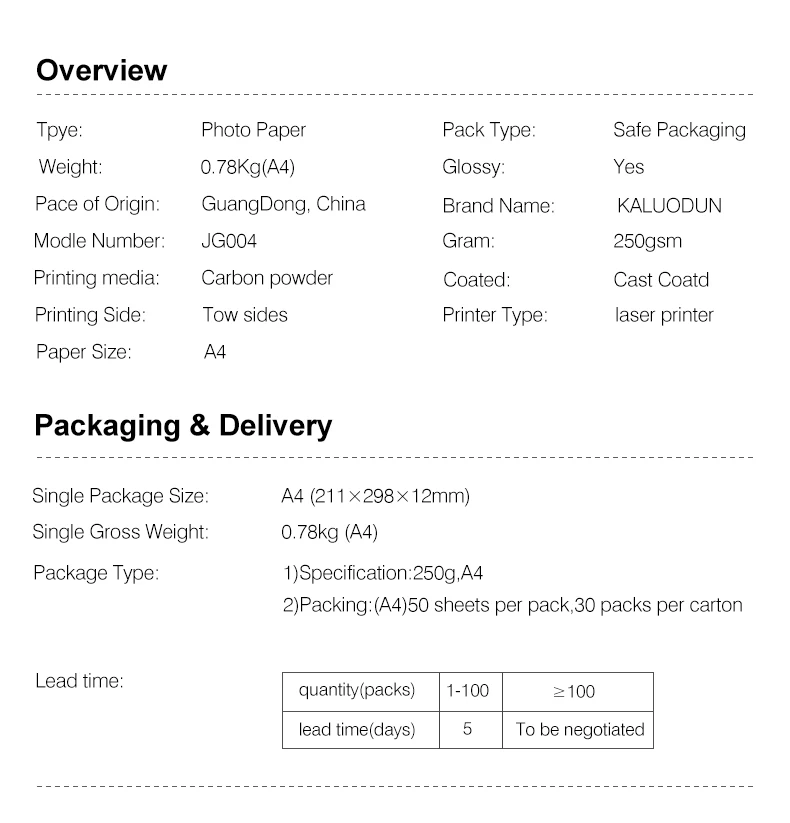Click the packing sheets per pack line
The image size is (790, 823).
[512, 605]
